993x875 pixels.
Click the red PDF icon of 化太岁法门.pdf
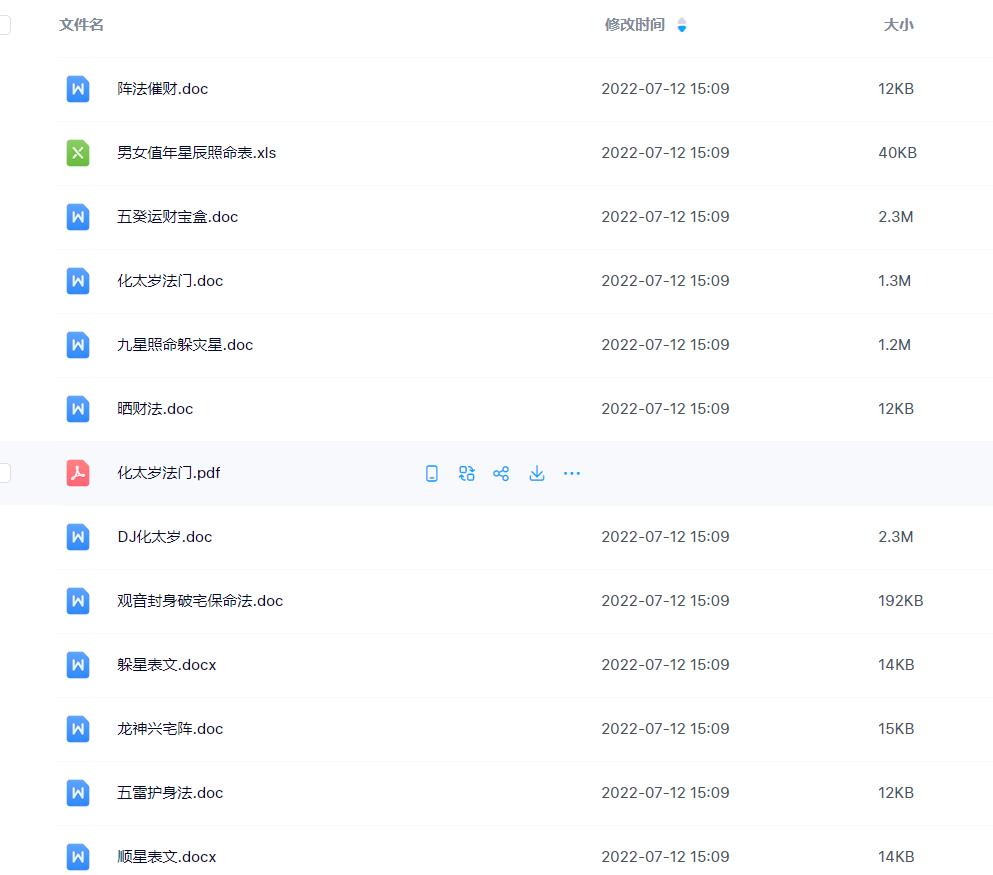(x=78, y=473)
